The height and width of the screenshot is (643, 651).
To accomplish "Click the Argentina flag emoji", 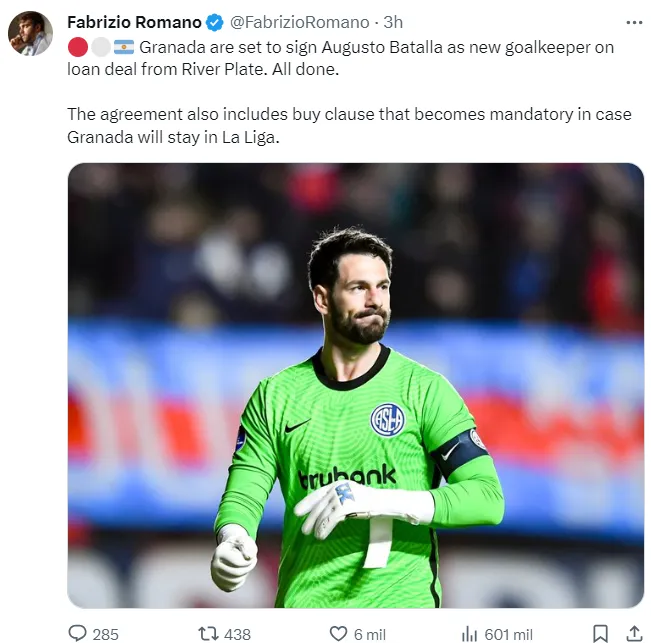I will 124,47.
